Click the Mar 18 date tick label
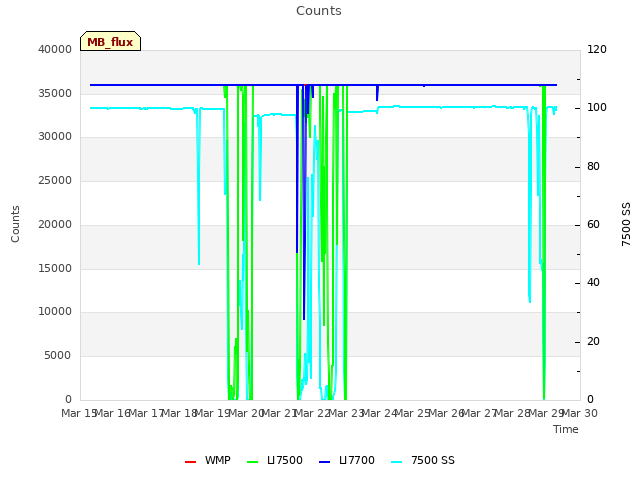The width and height of the screenshot is (640, 480). [180, 413]
